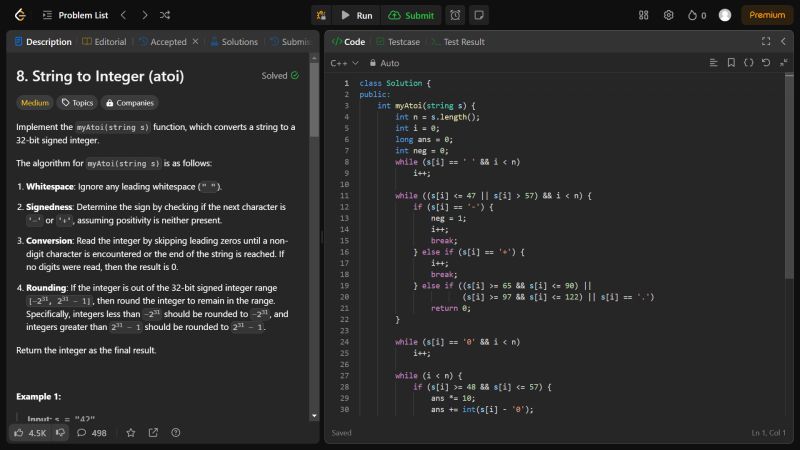Image resolution: width=800 pixels, height=450 pixels.
Task: Open the comments section showing 498
Action: click(x=91, y=433)
